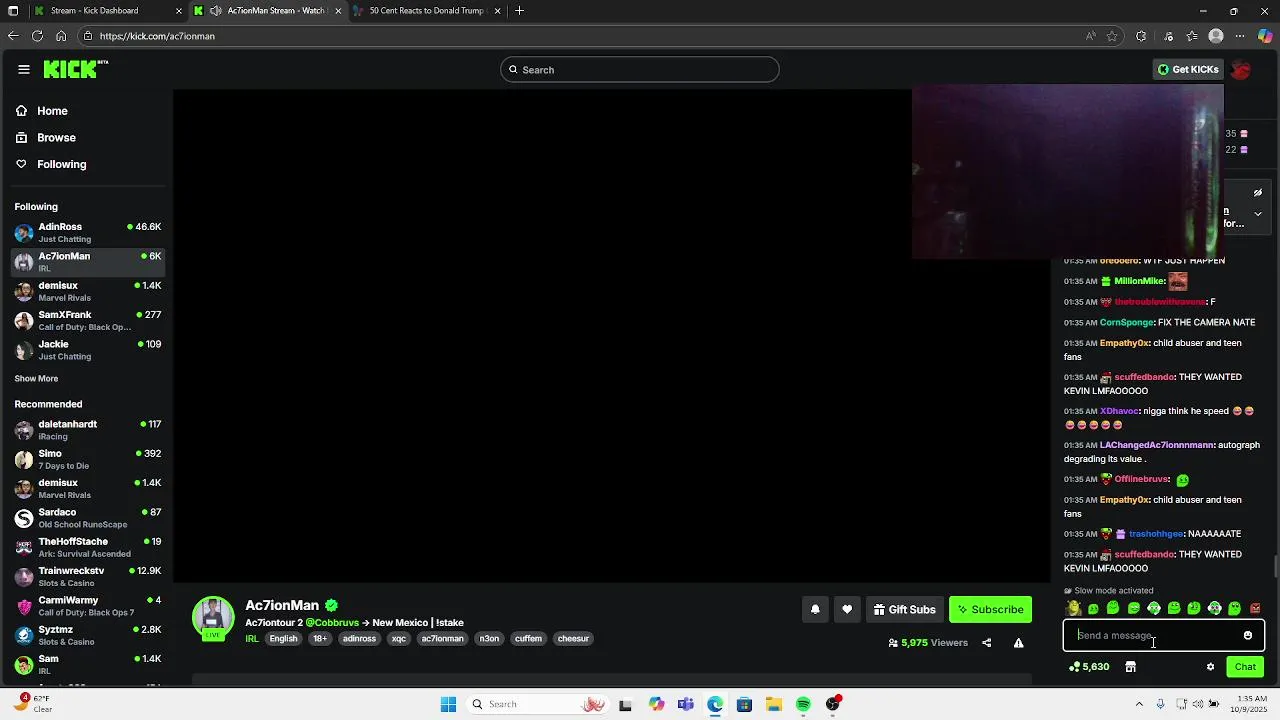Open browser extensions icon
Image resolution: width=1280 pixels, height=720 pixels.
tap(1141, 36)
